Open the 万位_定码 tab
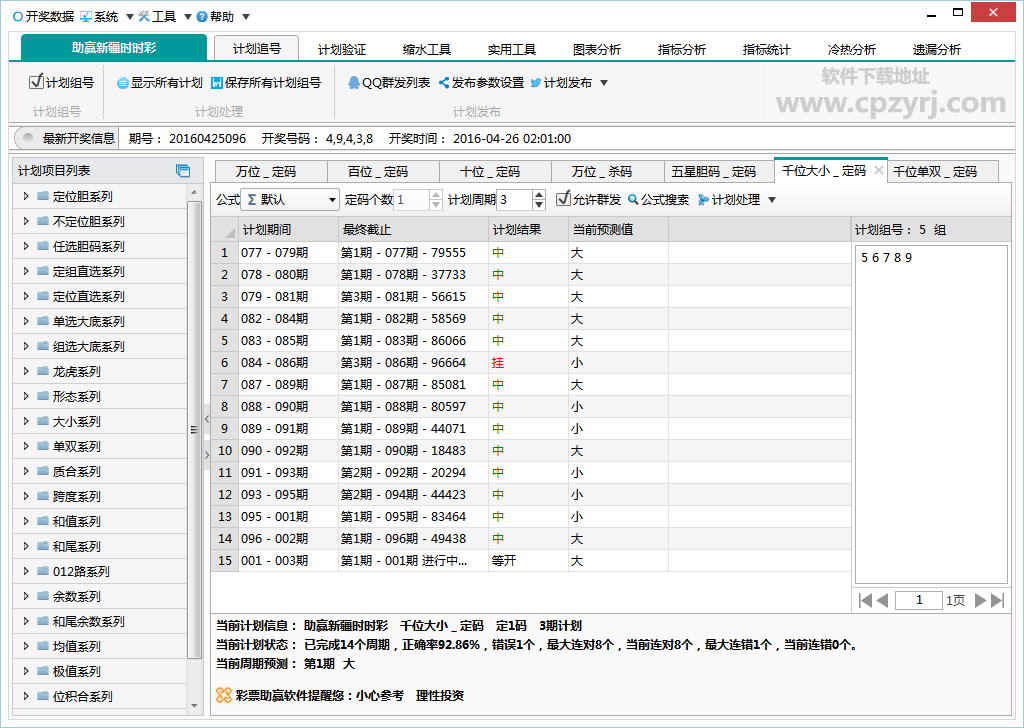 click(x=271, y=171)
